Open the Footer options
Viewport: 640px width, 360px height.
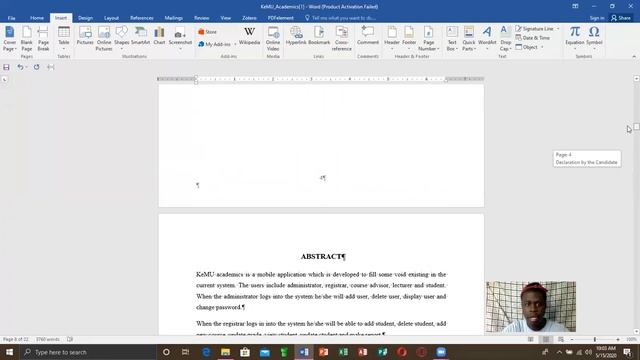coord(409,39)
